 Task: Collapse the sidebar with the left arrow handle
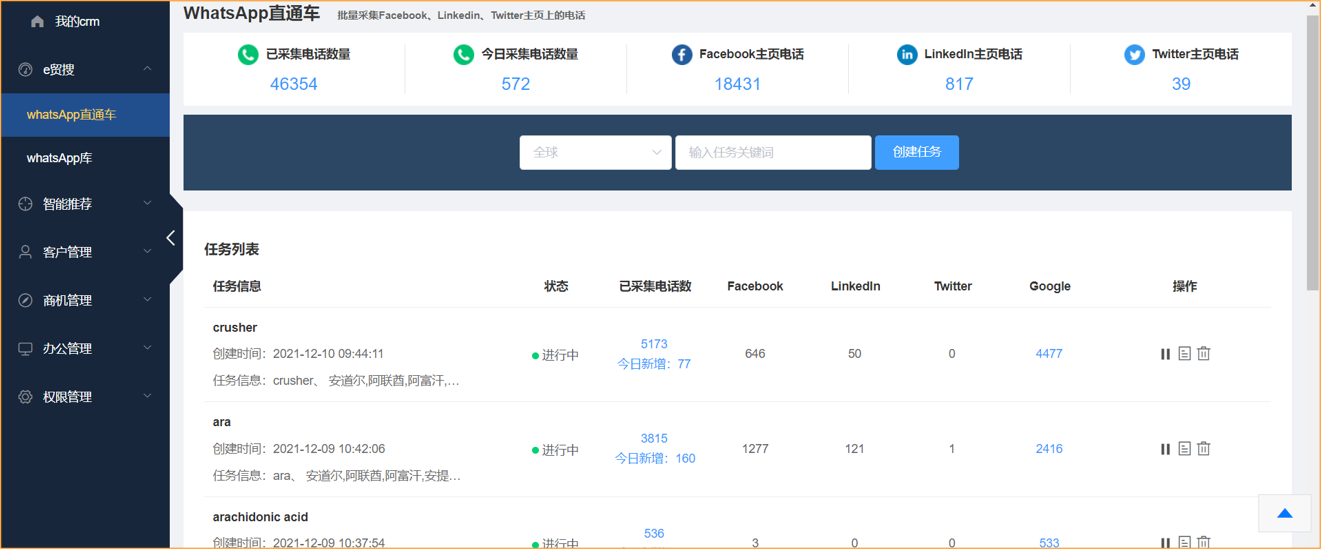point(171,238)
